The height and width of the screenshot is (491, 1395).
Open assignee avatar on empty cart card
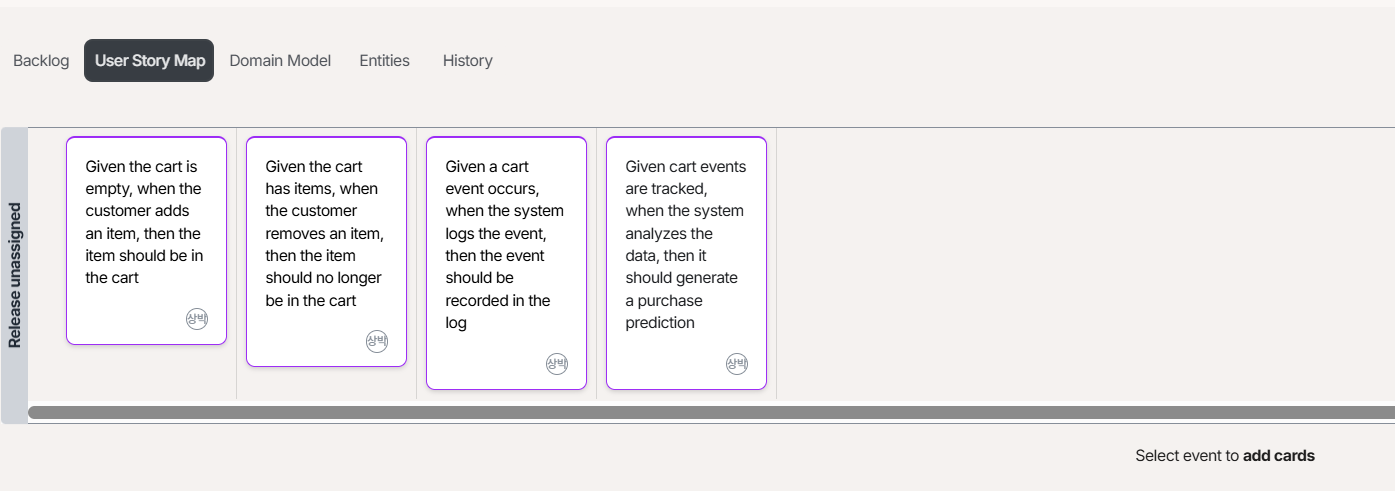196,319
